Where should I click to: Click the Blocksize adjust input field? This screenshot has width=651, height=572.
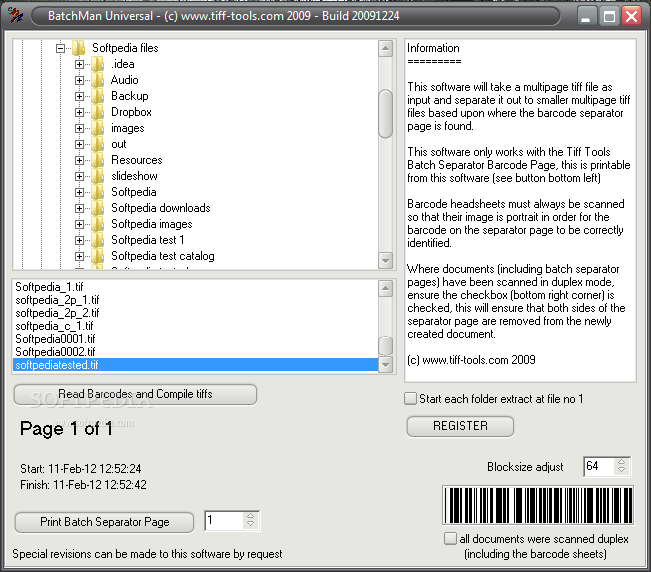coord(600,466)
